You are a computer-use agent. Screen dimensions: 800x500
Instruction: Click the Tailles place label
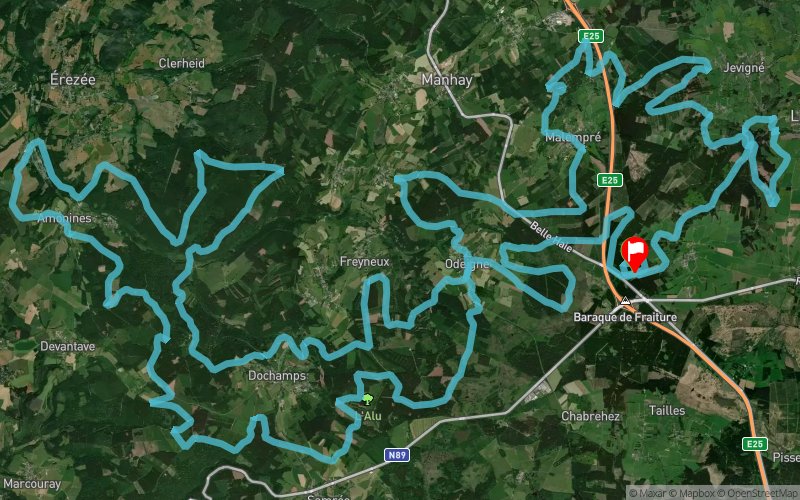tap(667, 410)
